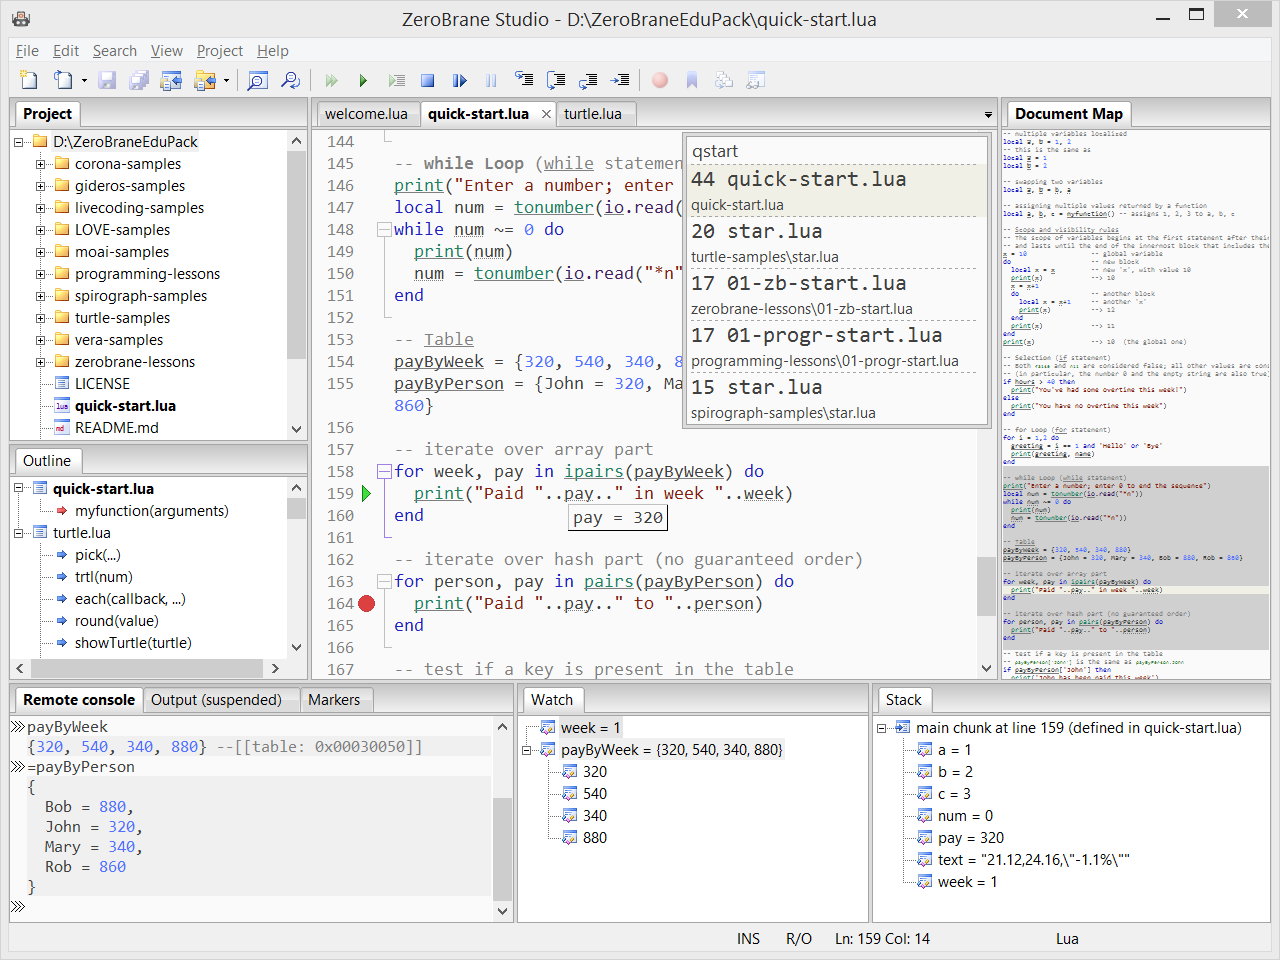The image size is (1280, 960).
Task: Switch to the turtle.lua editor tab
Action: (592, 114)
